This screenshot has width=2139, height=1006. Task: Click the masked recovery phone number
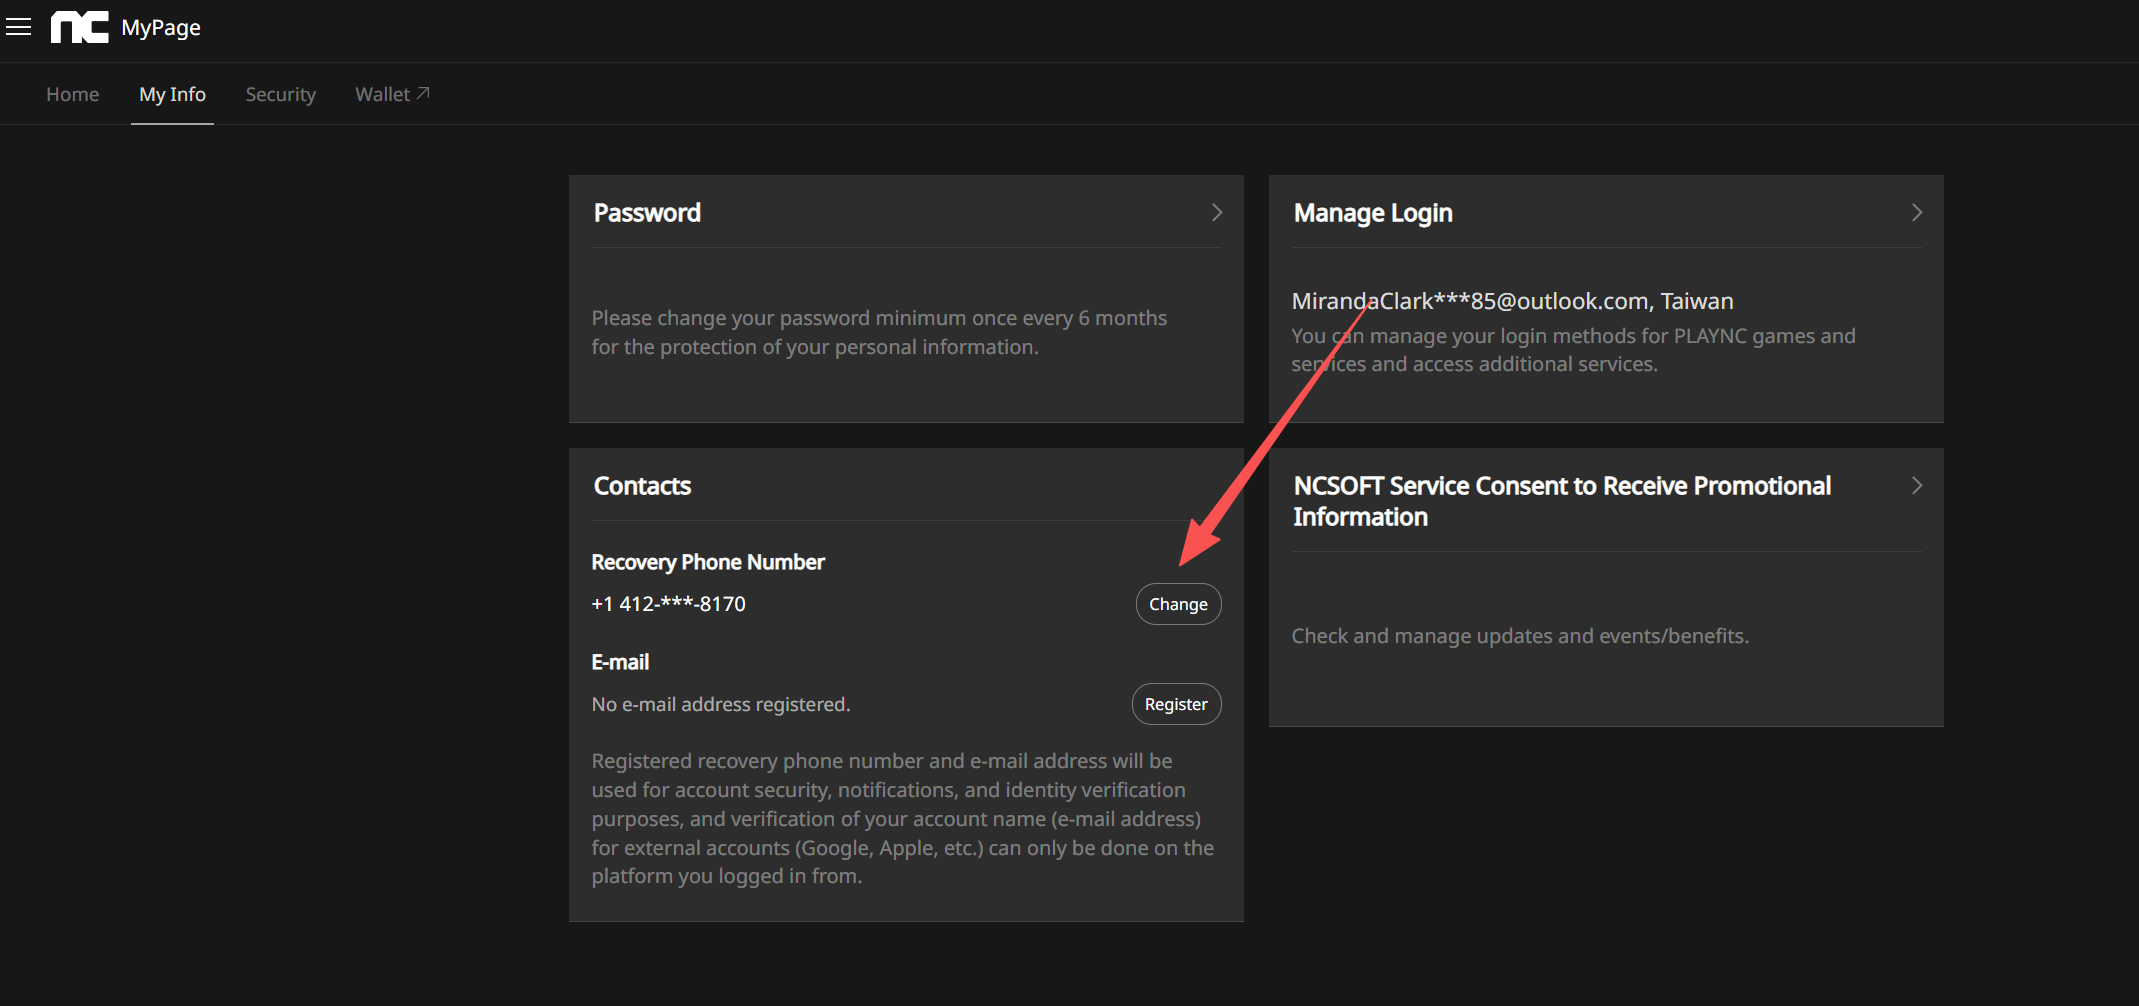tap(668, 604)
